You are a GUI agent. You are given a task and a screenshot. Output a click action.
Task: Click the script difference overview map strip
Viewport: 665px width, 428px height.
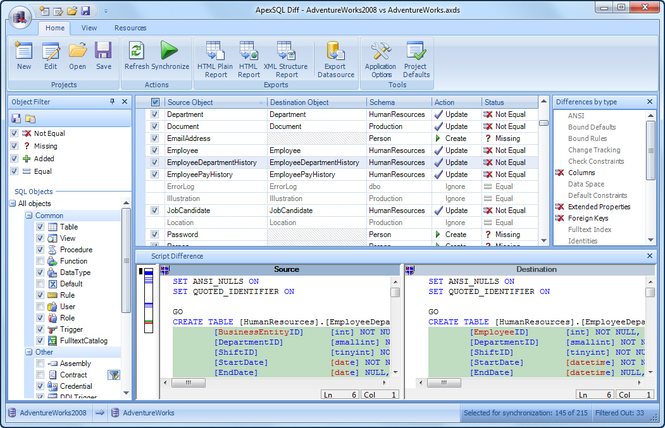coord(148,300)
